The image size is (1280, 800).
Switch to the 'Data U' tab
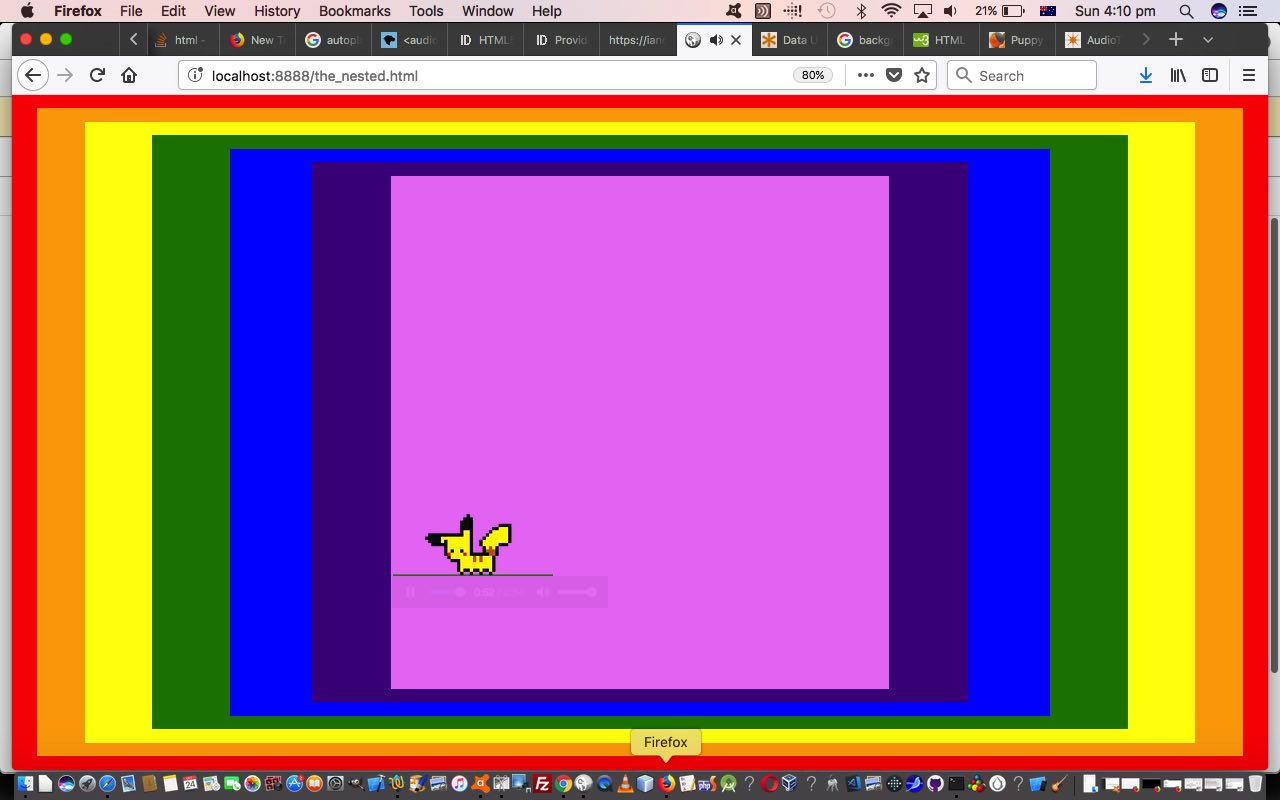[x=791, y=40]
